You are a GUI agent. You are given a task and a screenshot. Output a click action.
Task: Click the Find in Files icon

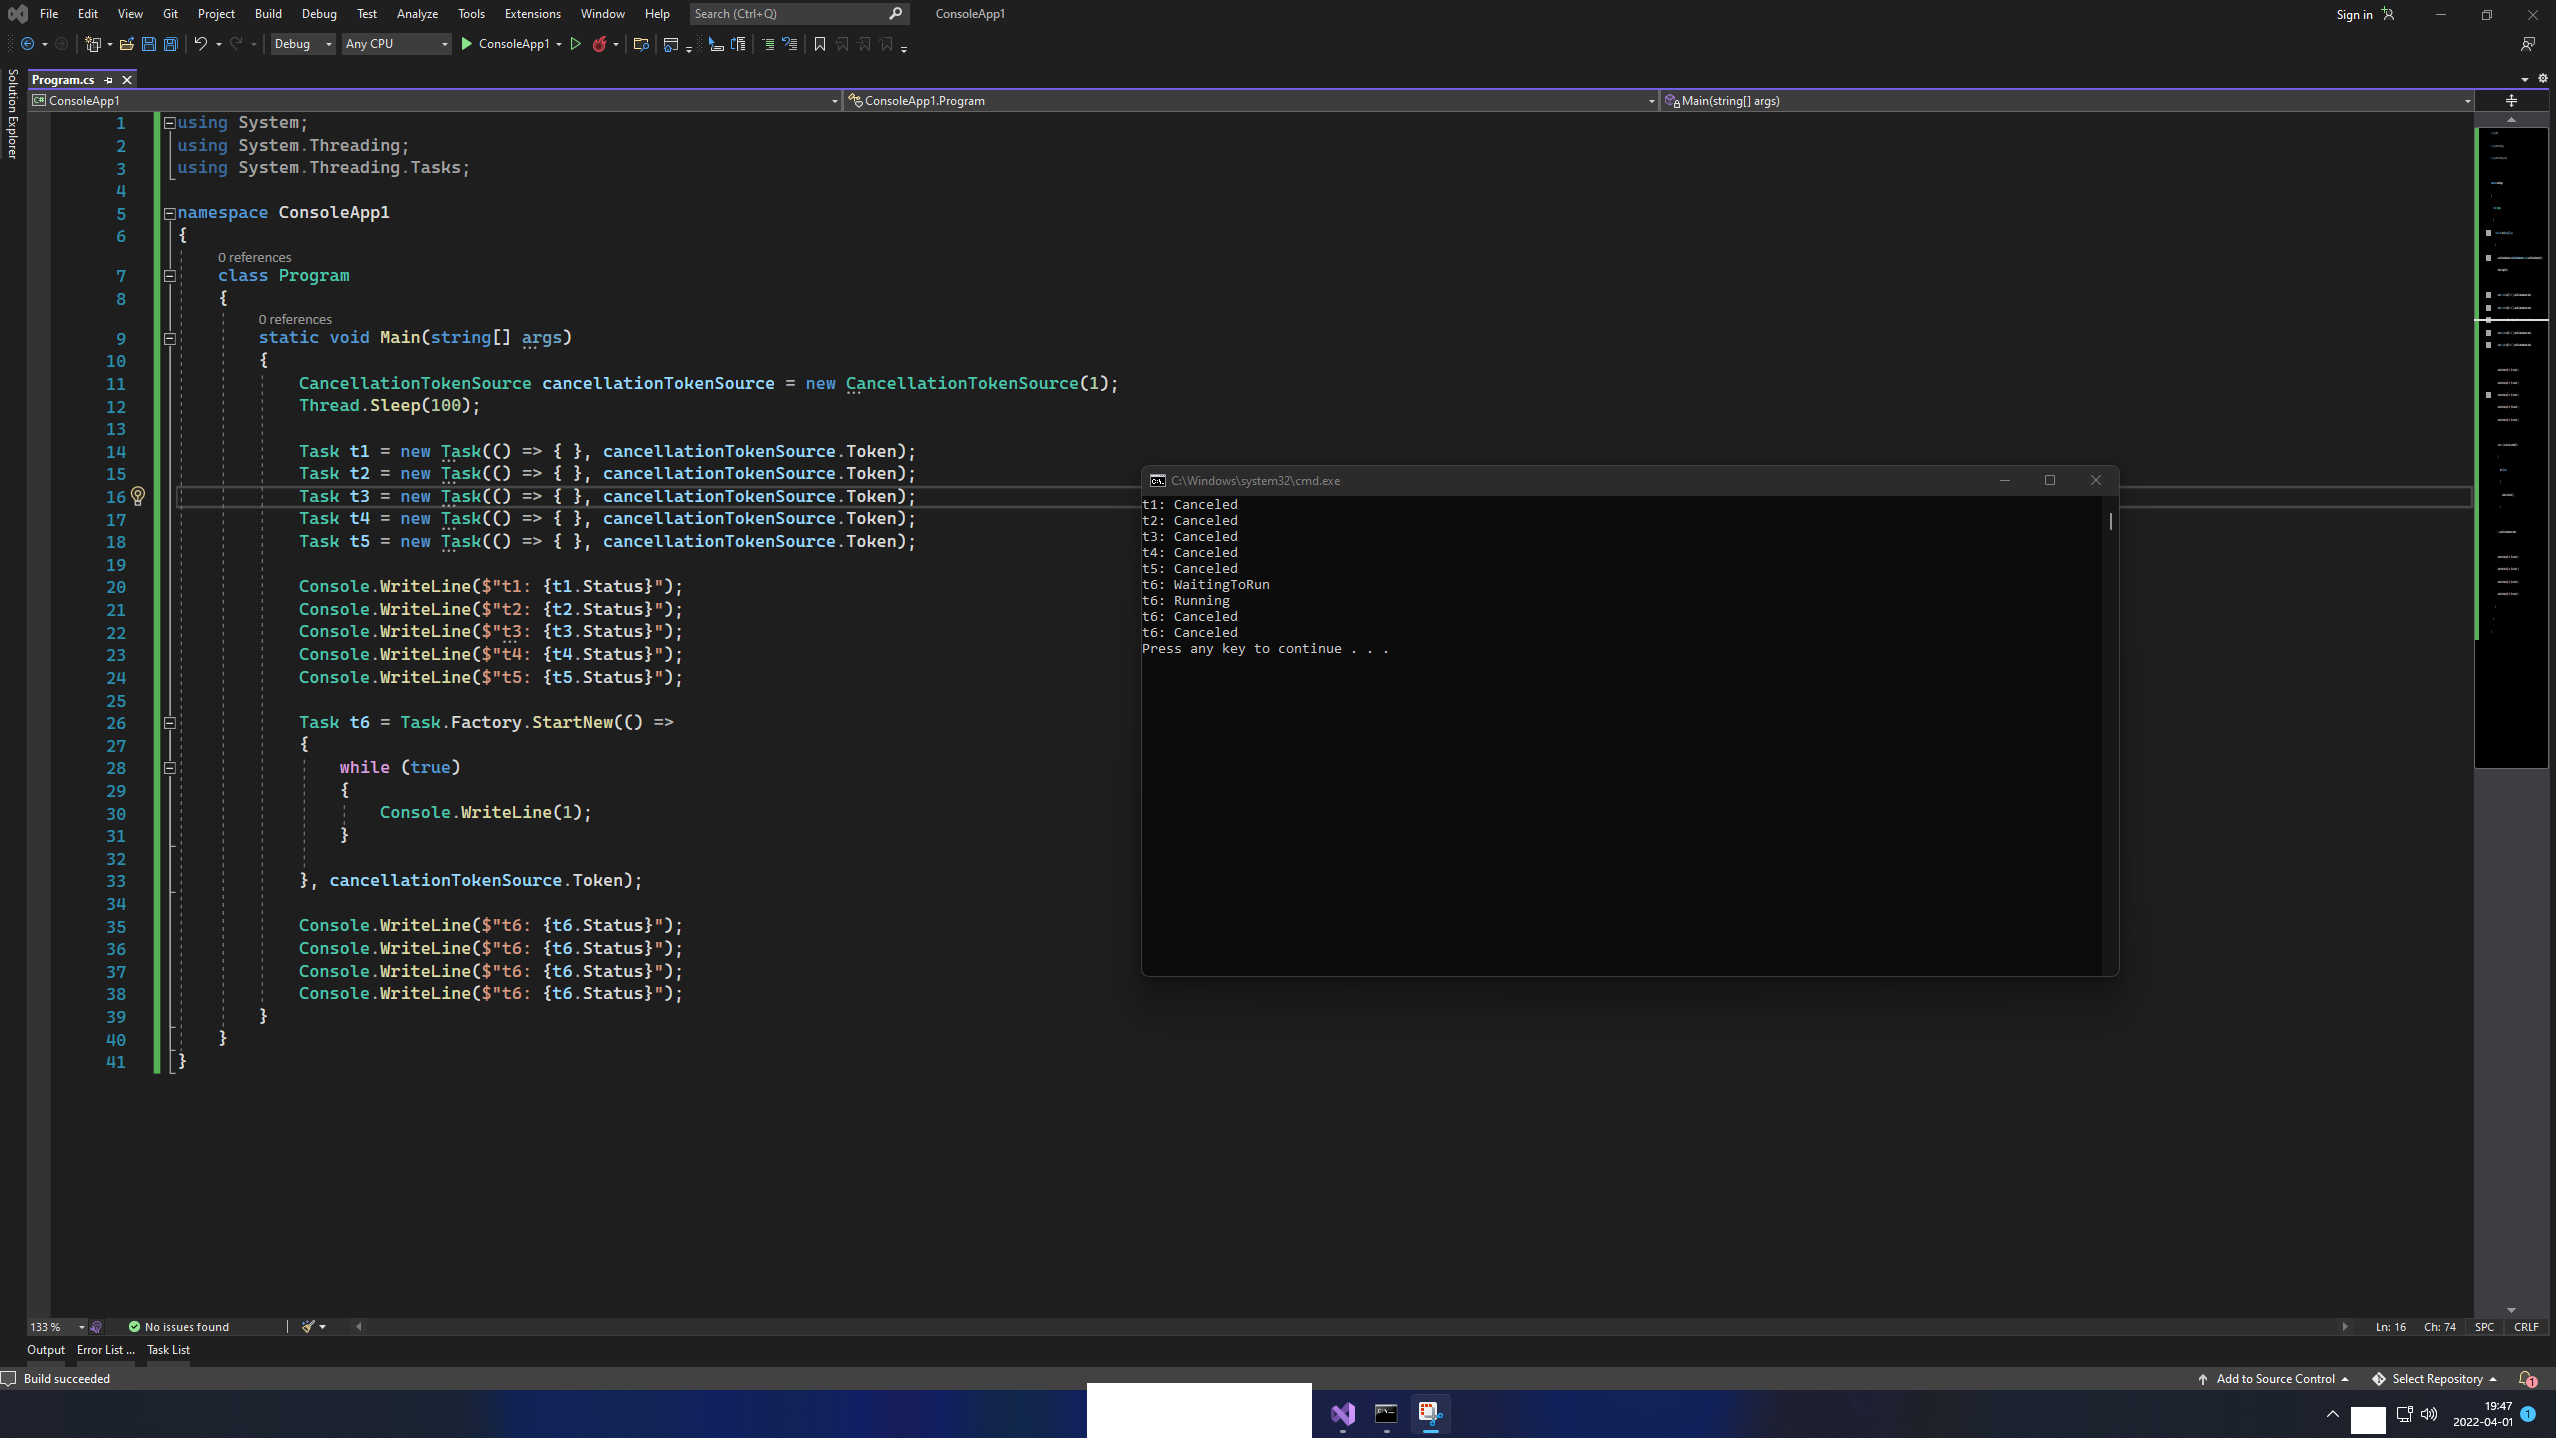pyautogui.click(x=641, y=44)
